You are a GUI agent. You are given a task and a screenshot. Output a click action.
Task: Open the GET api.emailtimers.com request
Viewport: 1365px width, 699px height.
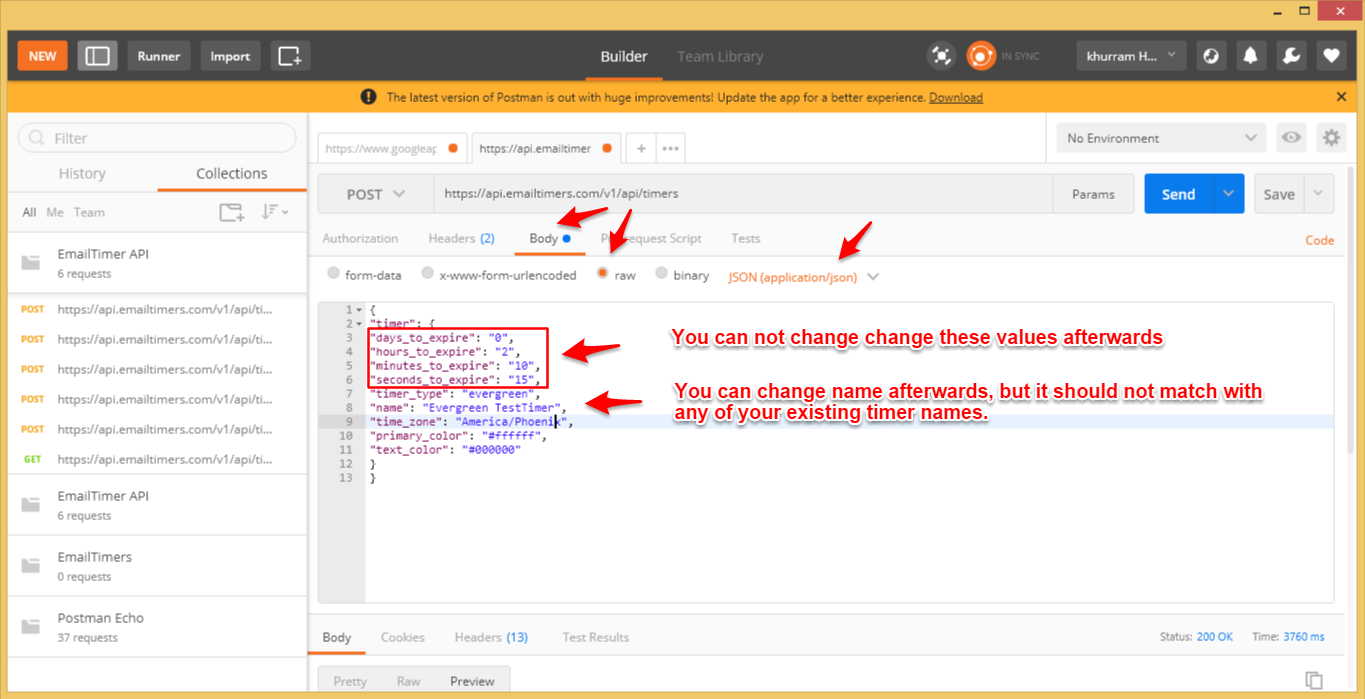click(x=157, y=459)
